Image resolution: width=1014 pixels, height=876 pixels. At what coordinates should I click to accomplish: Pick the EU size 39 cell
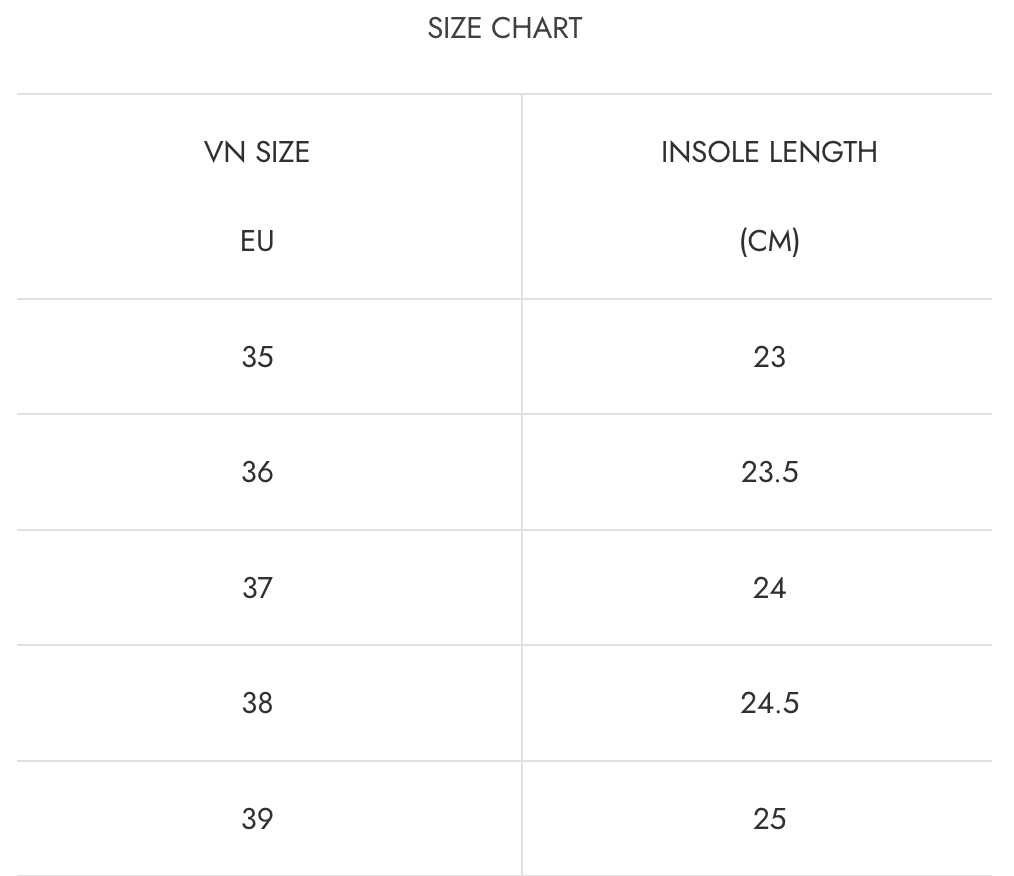257,819
